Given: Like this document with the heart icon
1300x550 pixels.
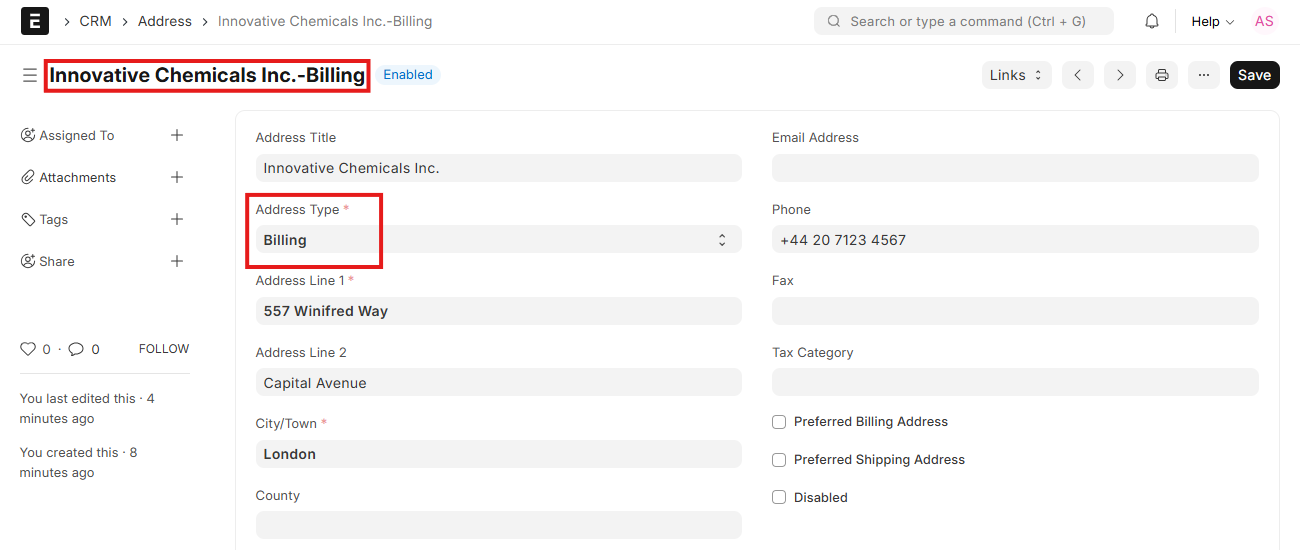Looking at the screenshot, I should (x=28, y=349).
